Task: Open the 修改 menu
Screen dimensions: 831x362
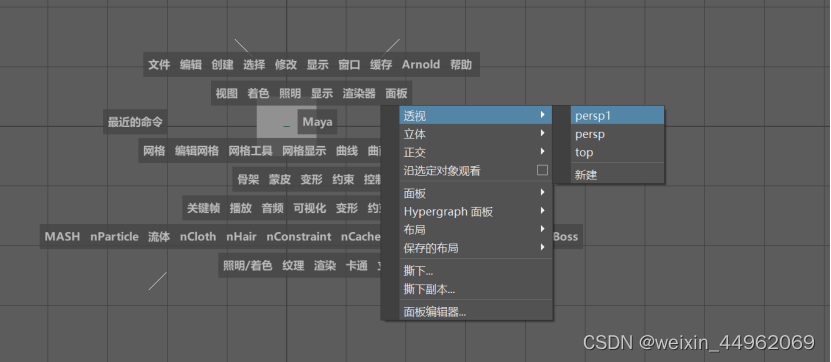Action: coord(286,65)
